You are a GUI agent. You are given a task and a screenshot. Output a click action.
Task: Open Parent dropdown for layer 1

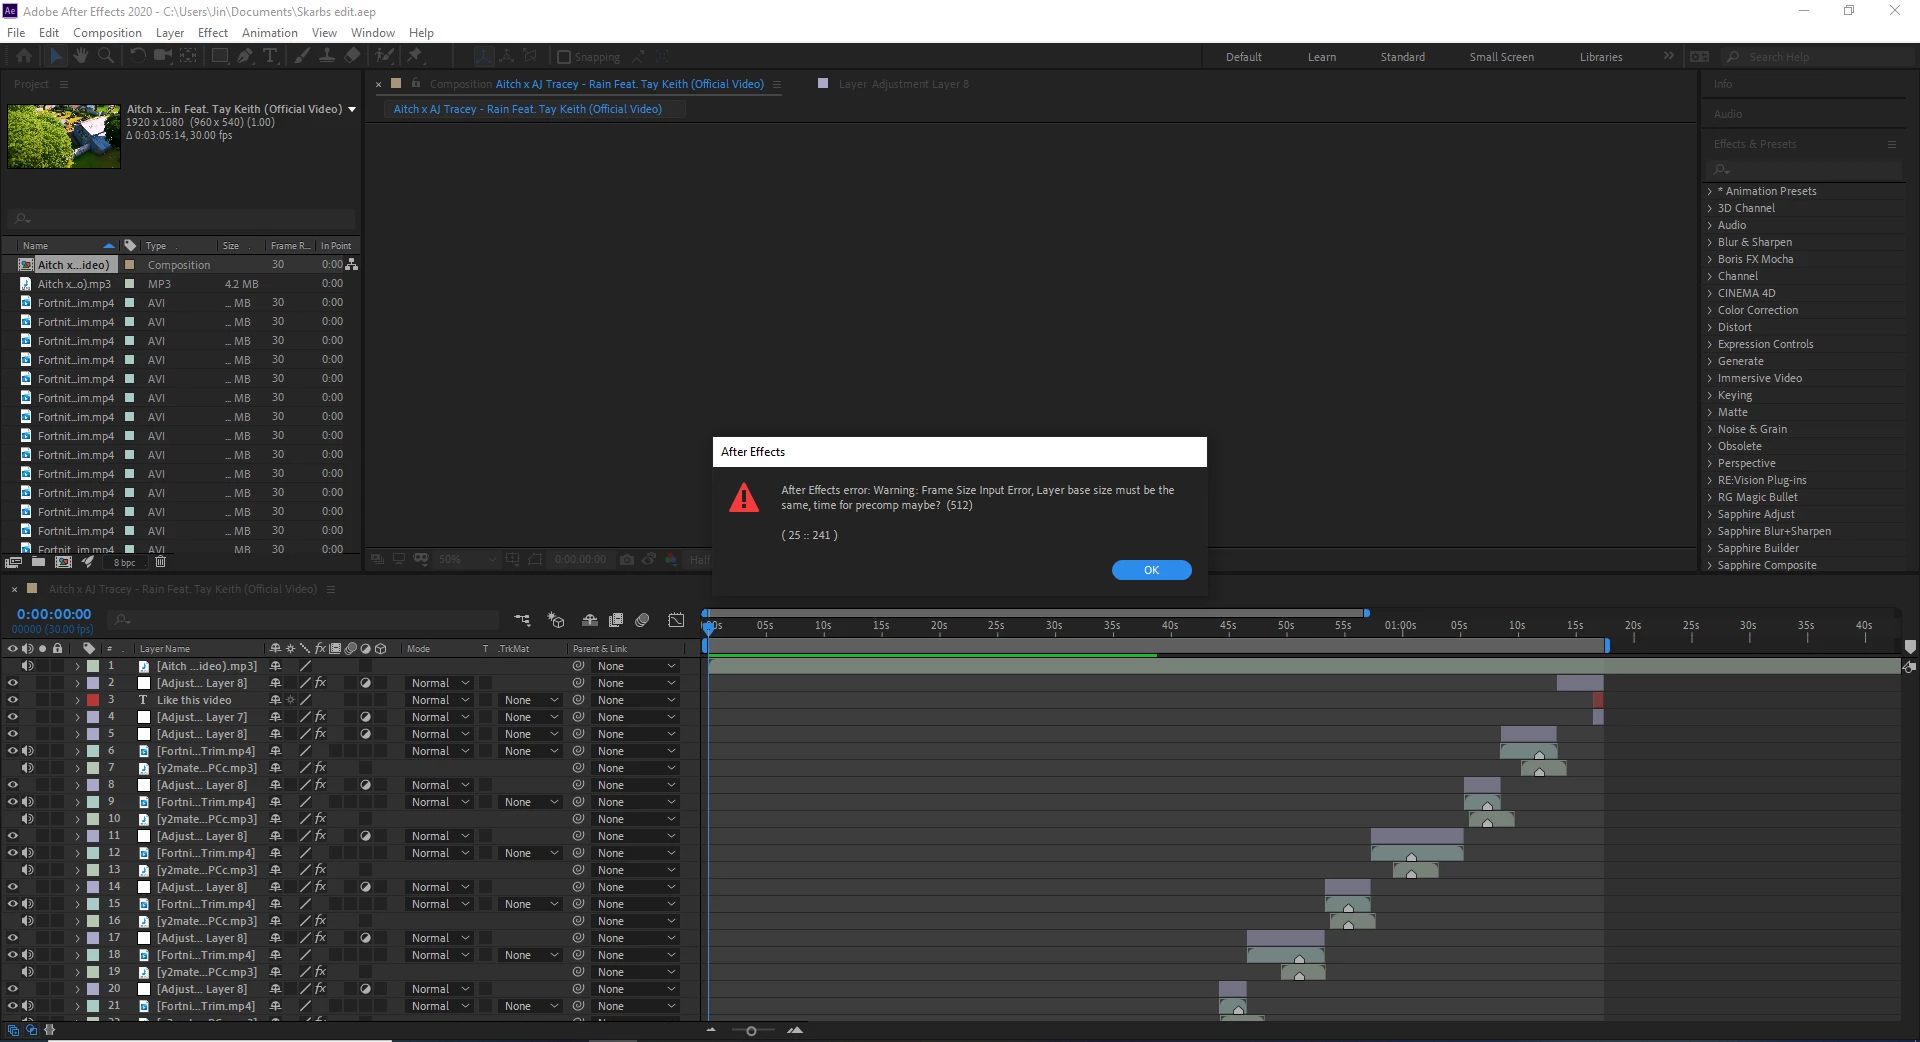pyautogui.click(x=636, y=666)
